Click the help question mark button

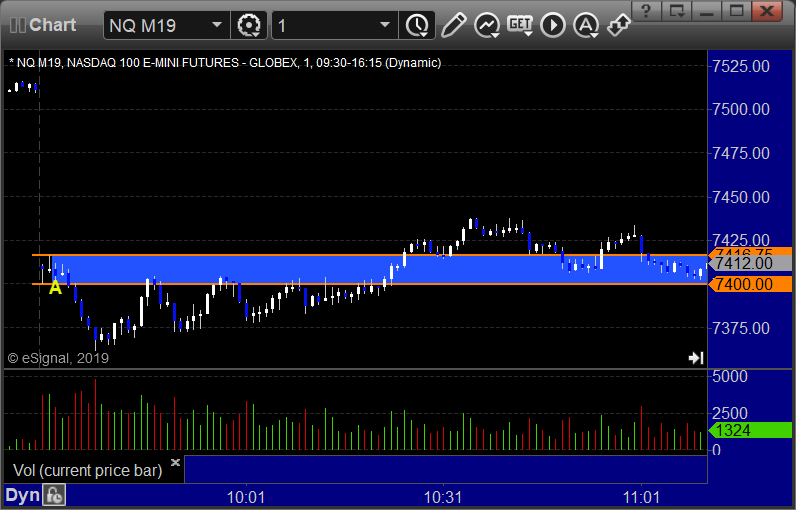coord(646,10)
